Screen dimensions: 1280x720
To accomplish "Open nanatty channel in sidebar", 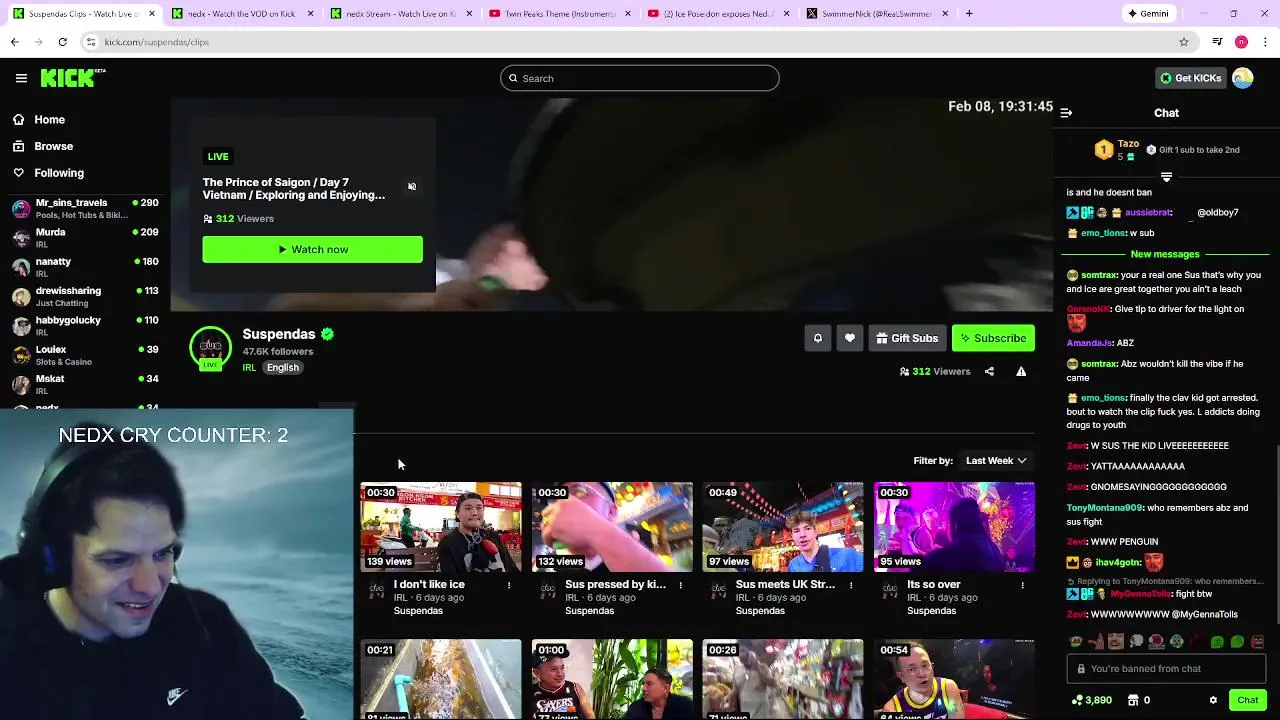I will click(85, 266).
